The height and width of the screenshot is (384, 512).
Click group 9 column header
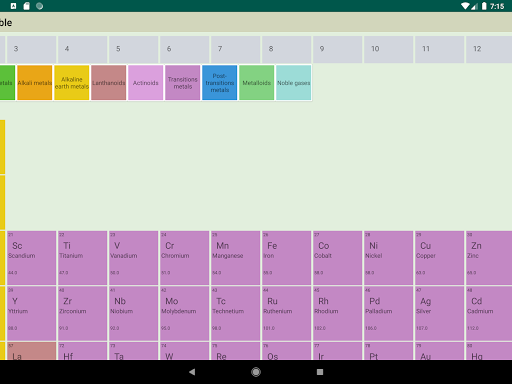pyautogui.click(x=338, y=49)
